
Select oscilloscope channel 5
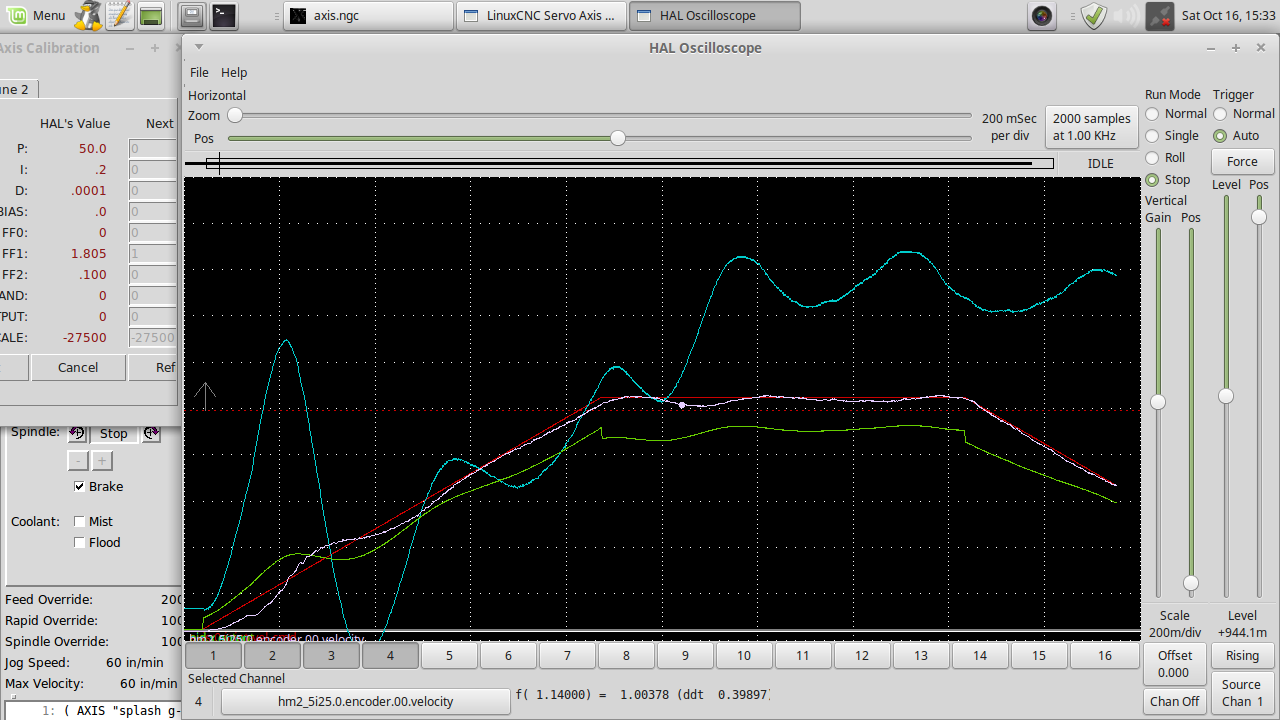click(x=449, y=656)
